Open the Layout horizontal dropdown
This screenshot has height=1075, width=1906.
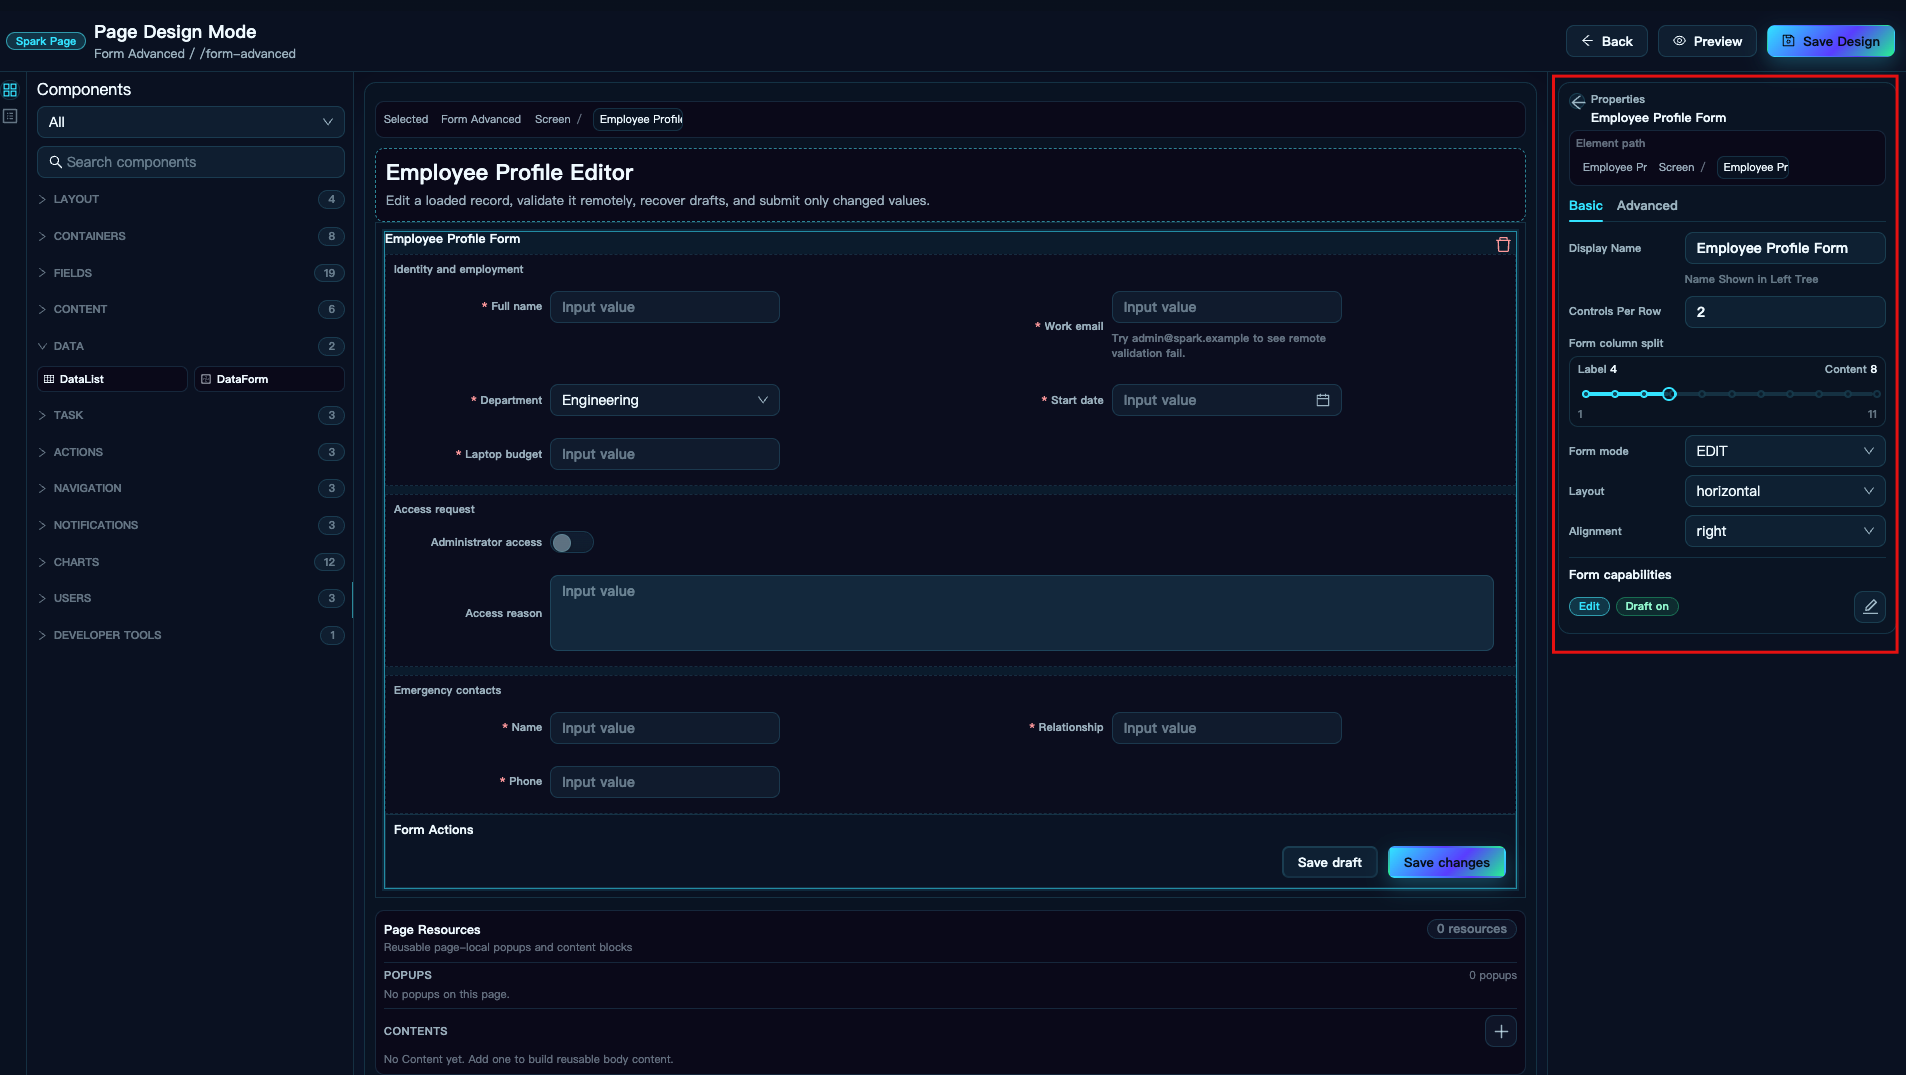[x=1785, y=491]
